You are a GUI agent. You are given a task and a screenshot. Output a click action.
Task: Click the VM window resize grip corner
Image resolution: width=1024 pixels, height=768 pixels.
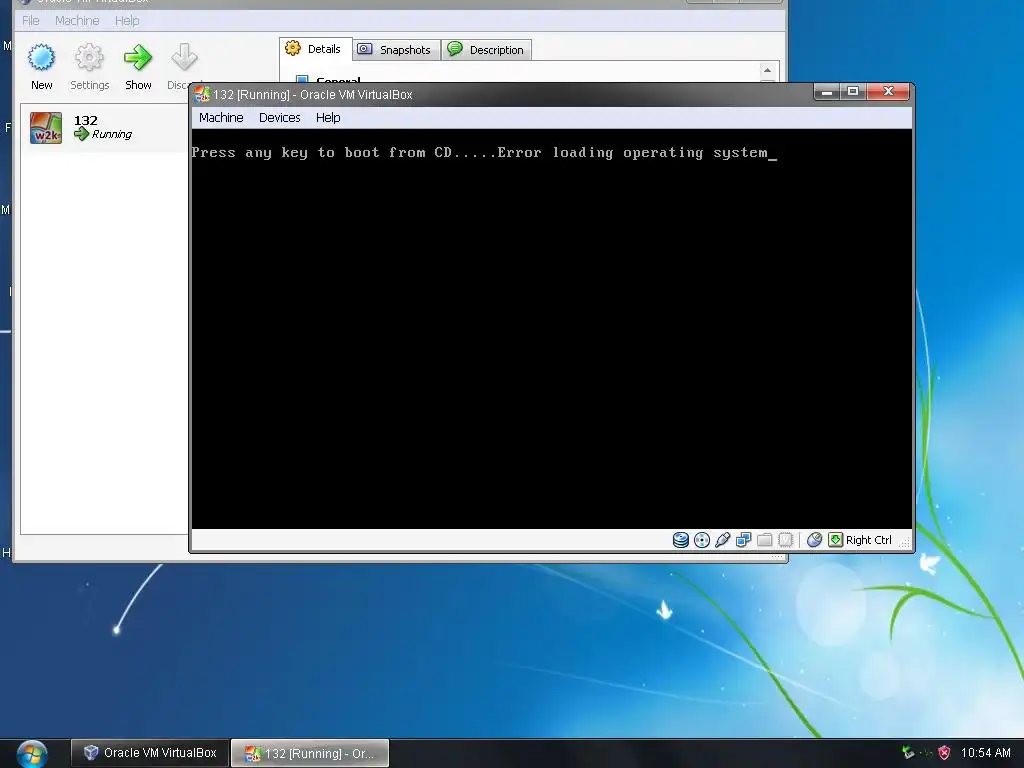pyautogui.click(x=904, y=542)
